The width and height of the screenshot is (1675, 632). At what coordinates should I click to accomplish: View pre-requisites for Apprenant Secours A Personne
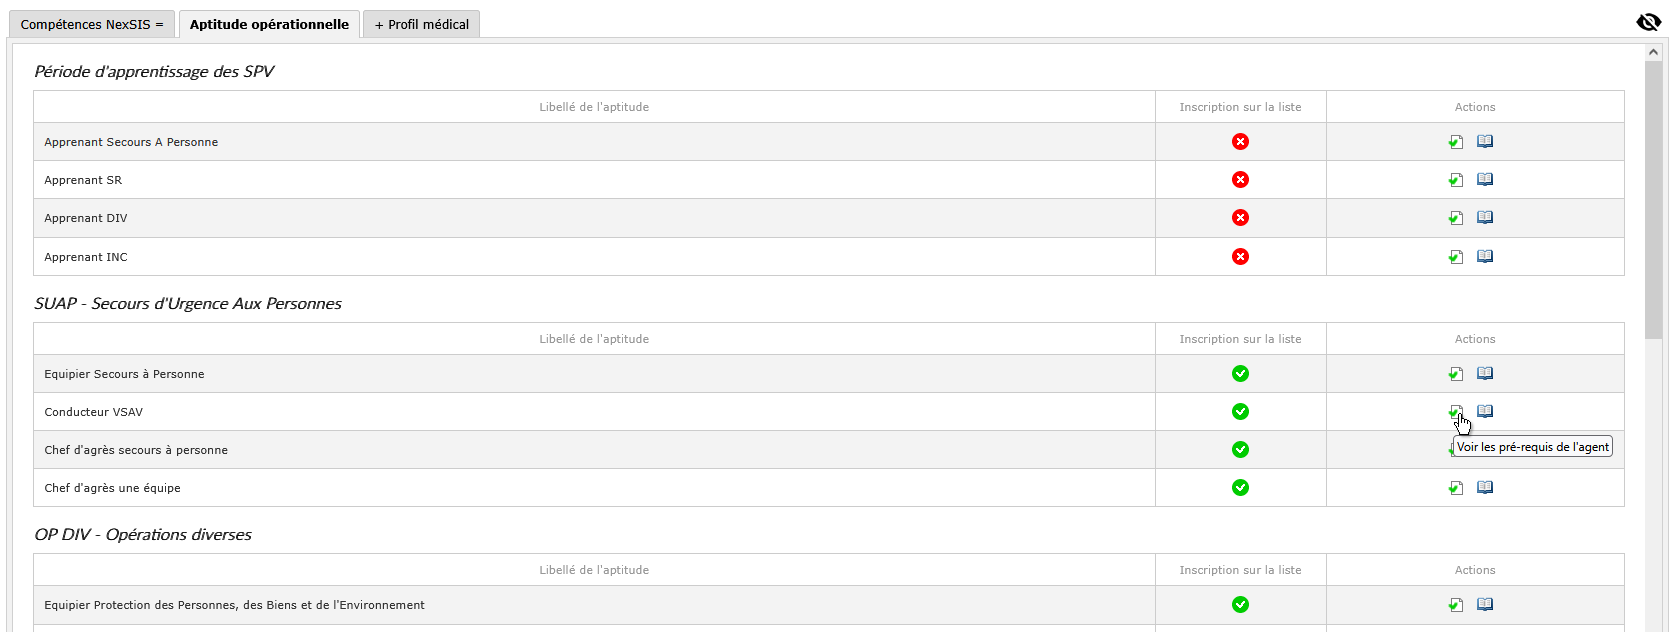pos(1456,142)
